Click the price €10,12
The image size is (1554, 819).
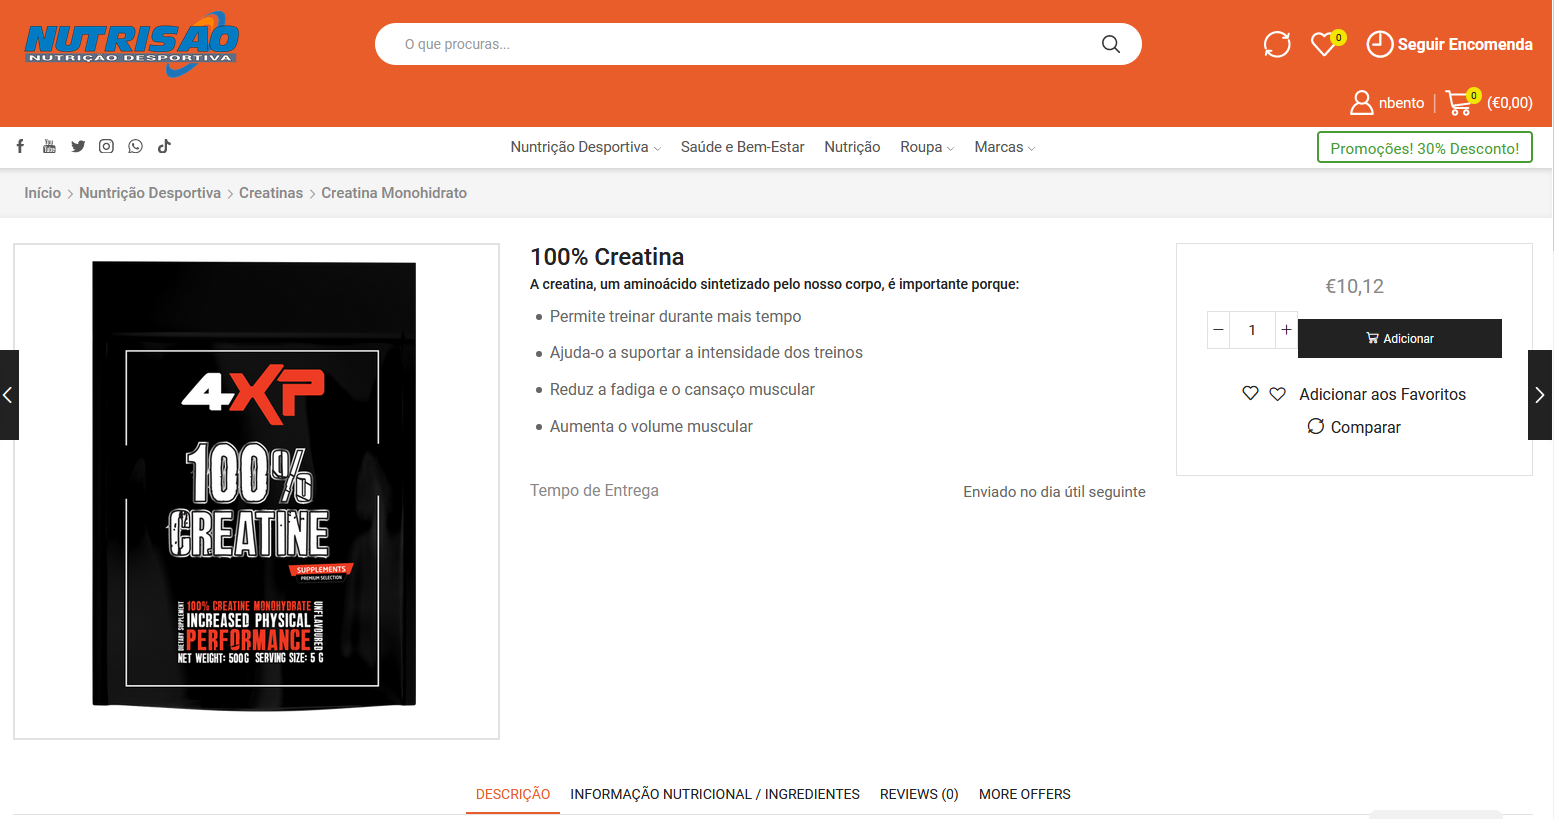[1355, 286]
